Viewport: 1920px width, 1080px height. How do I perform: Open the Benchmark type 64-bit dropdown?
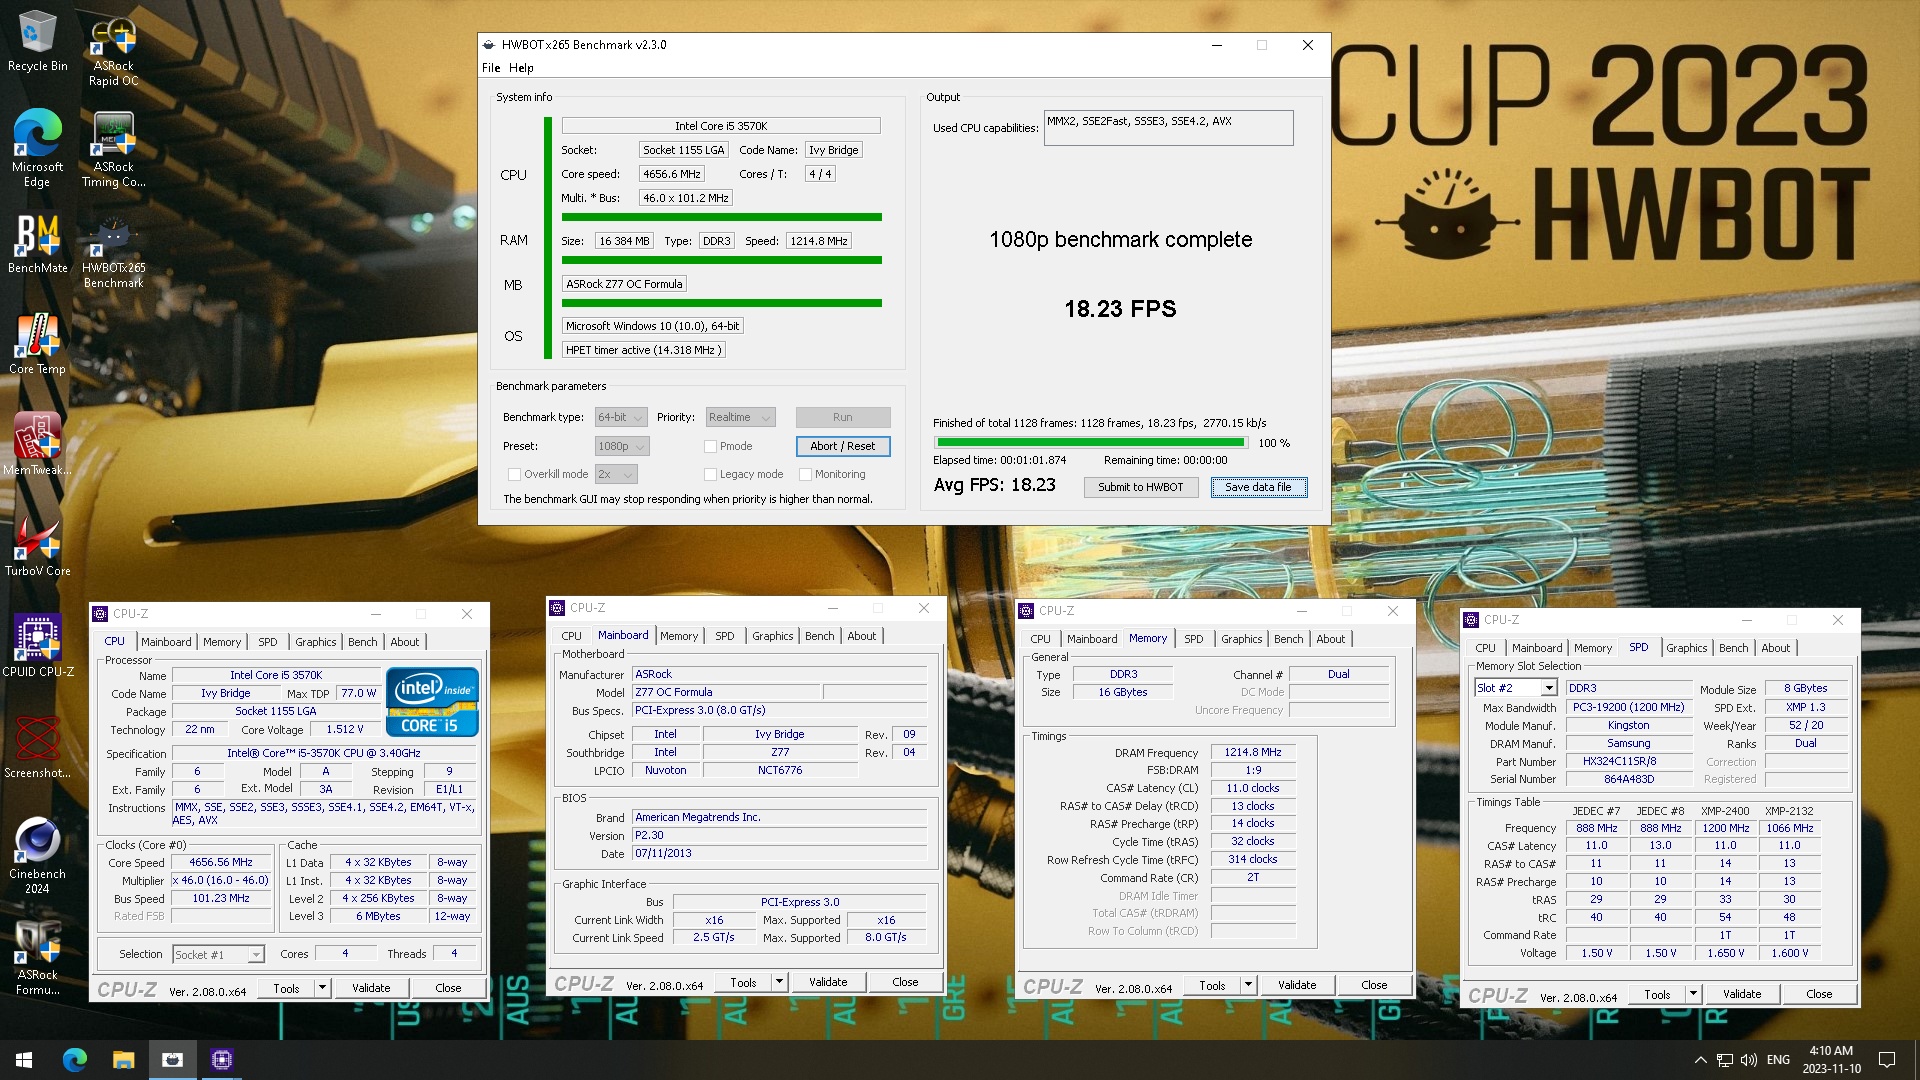pos(621,417)
